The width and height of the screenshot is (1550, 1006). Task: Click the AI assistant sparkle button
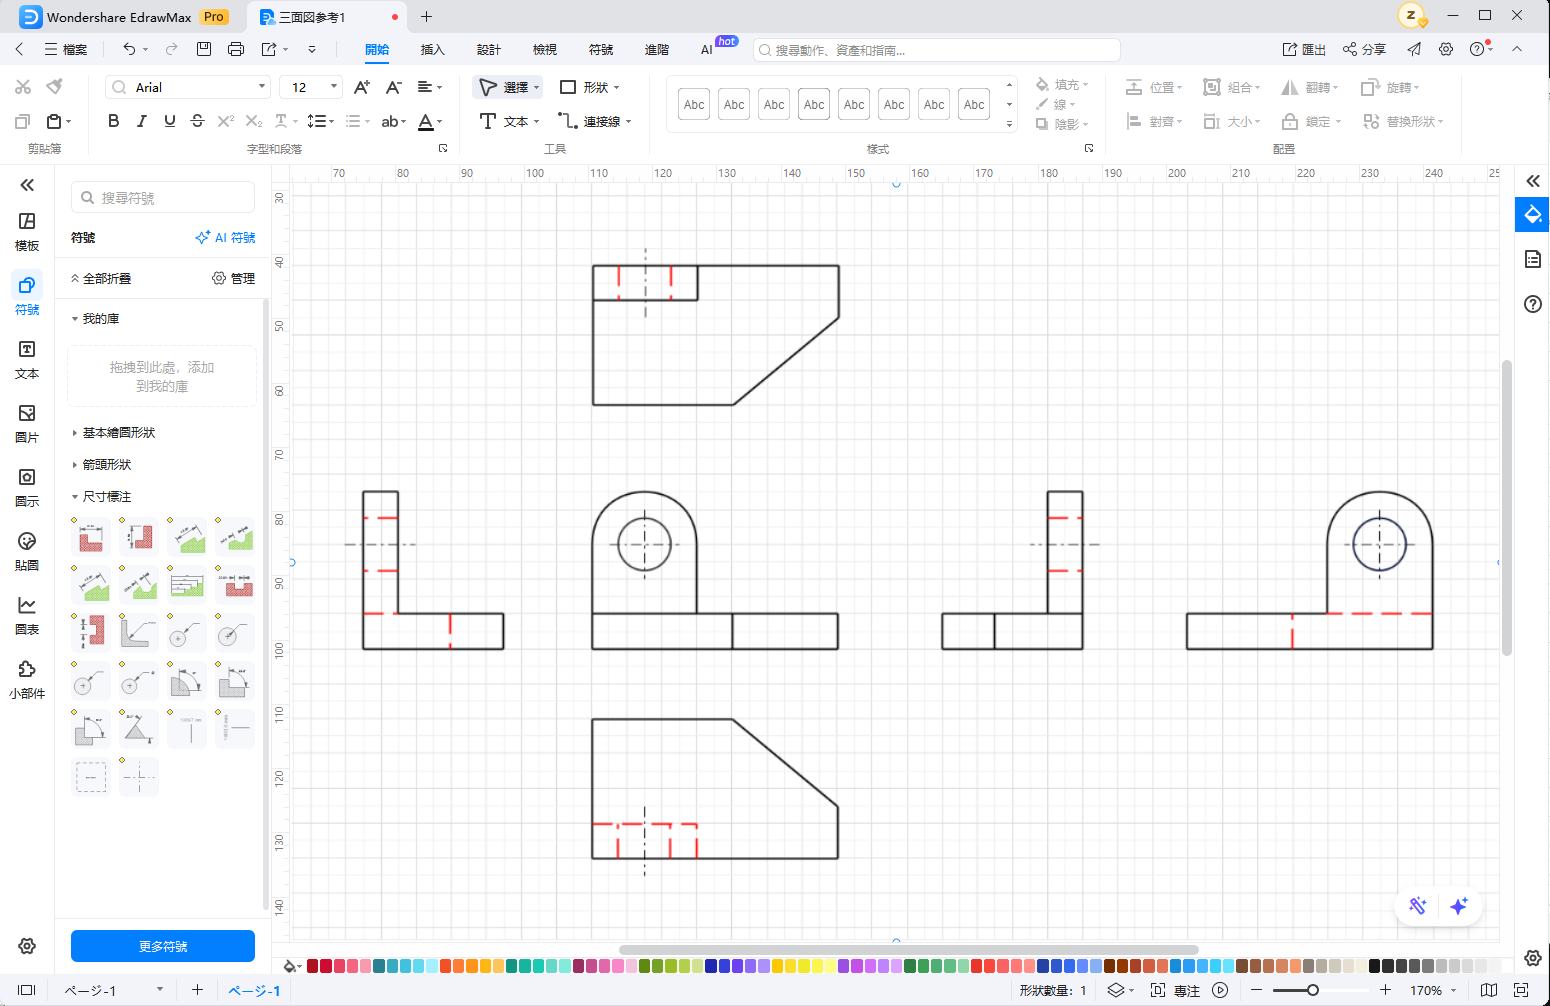pyautogui.click(x=1459, y=906)
